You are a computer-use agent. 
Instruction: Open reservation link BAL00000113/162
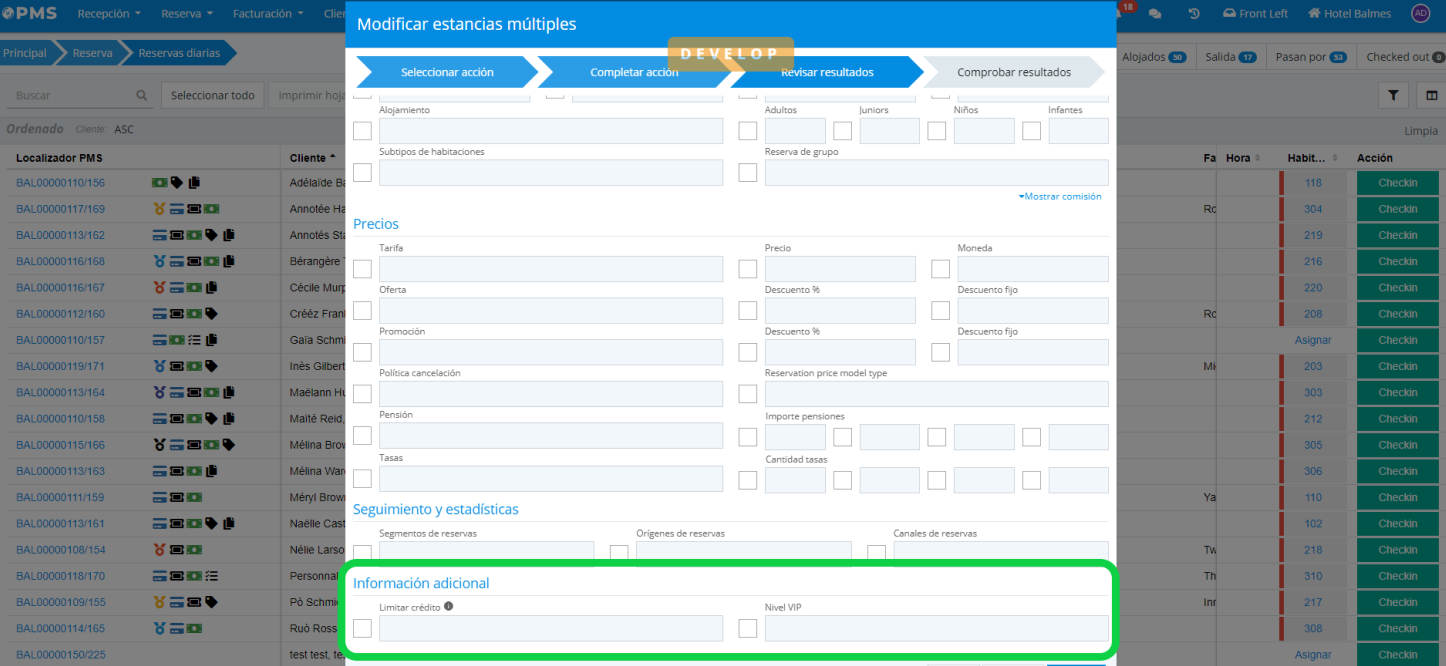pos(60,235)
